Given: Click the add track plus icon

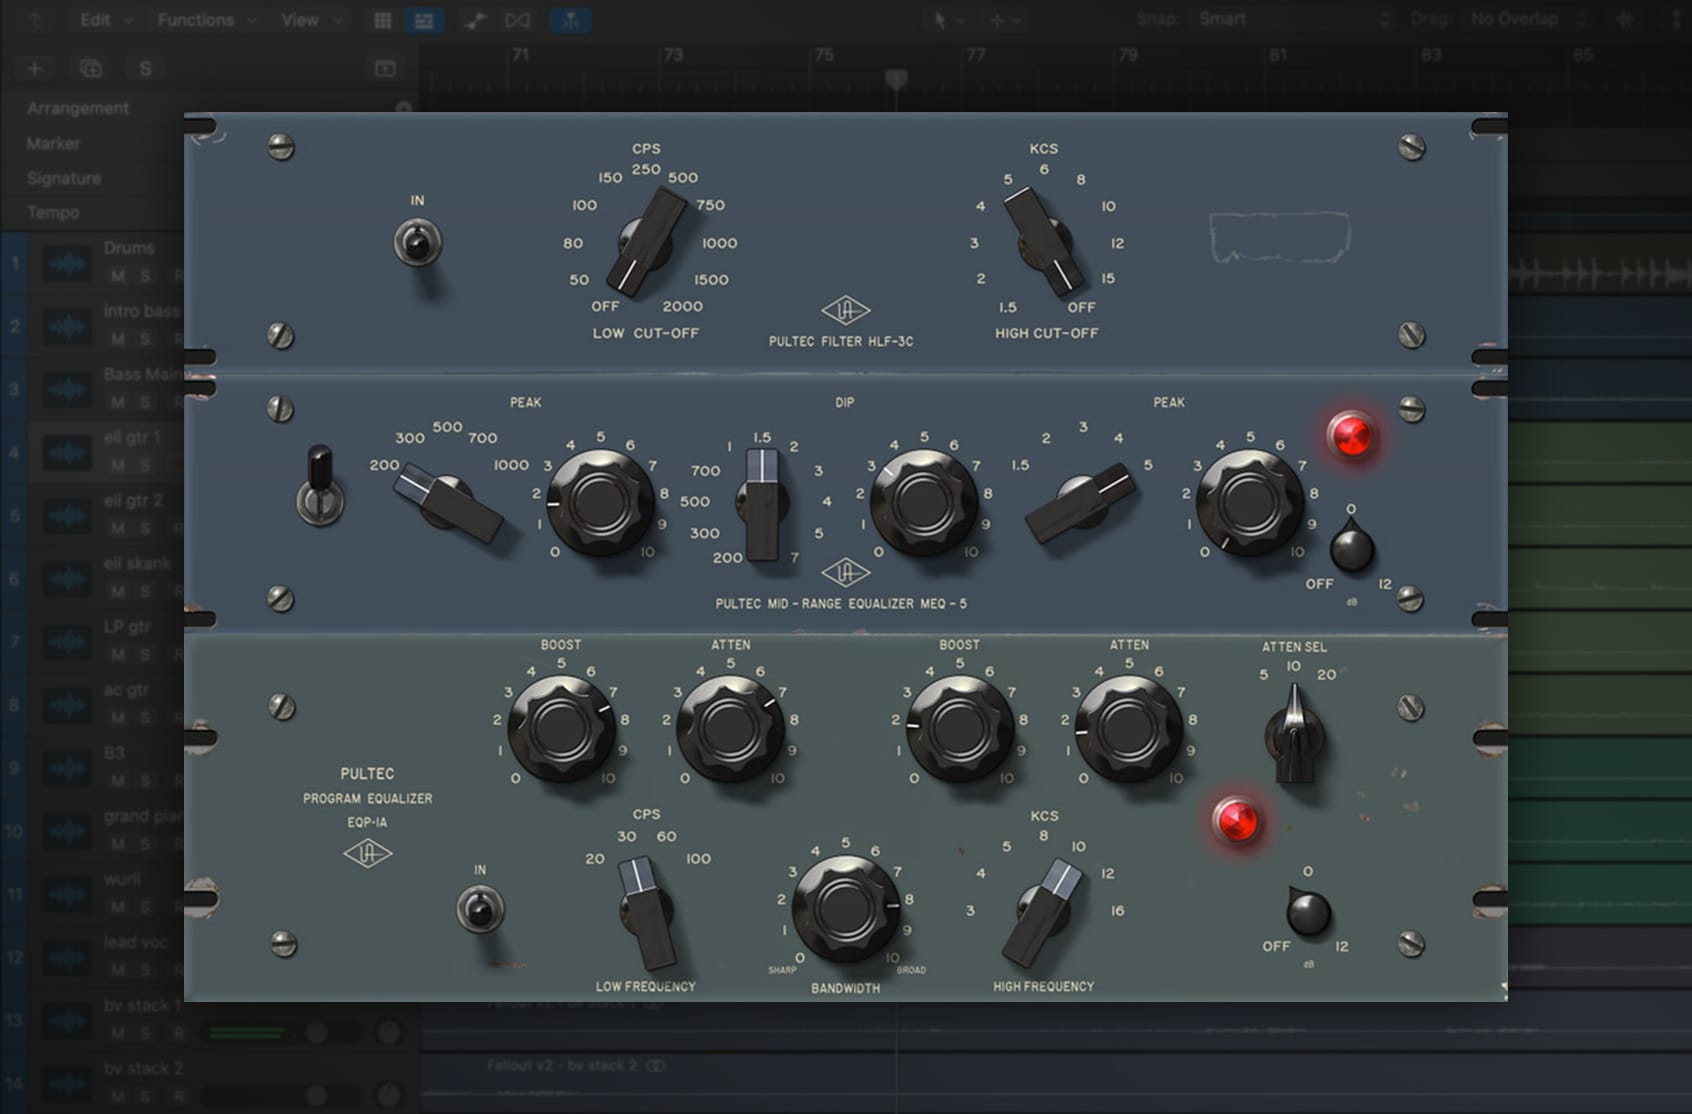Looking at the screenshot, I should click(x=34, y=68).
